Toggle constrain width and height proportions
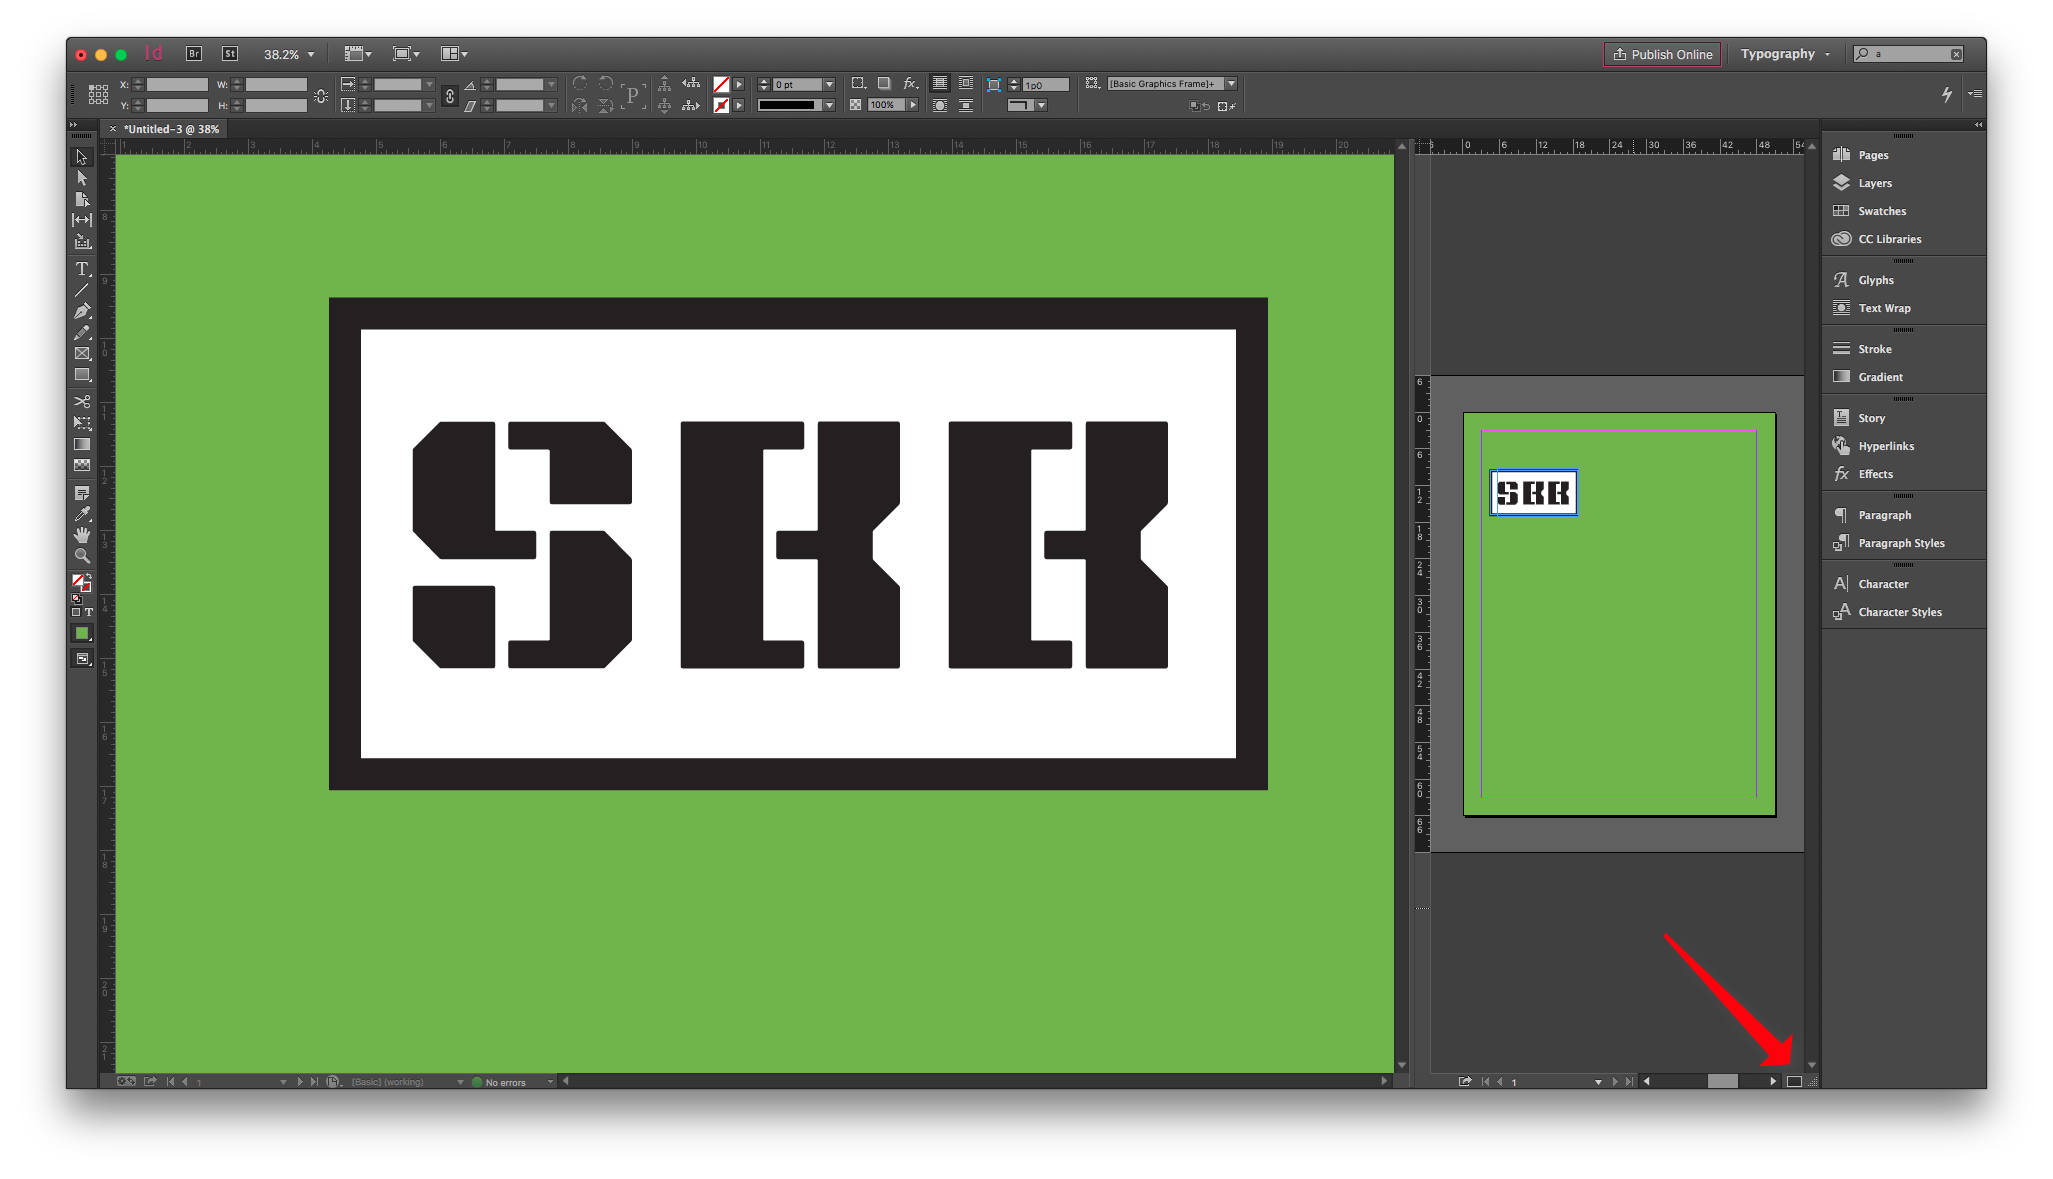Image resolution: width=2053 pixels, height=1179 pixels. pyautogui.click(x=321, y=96)
